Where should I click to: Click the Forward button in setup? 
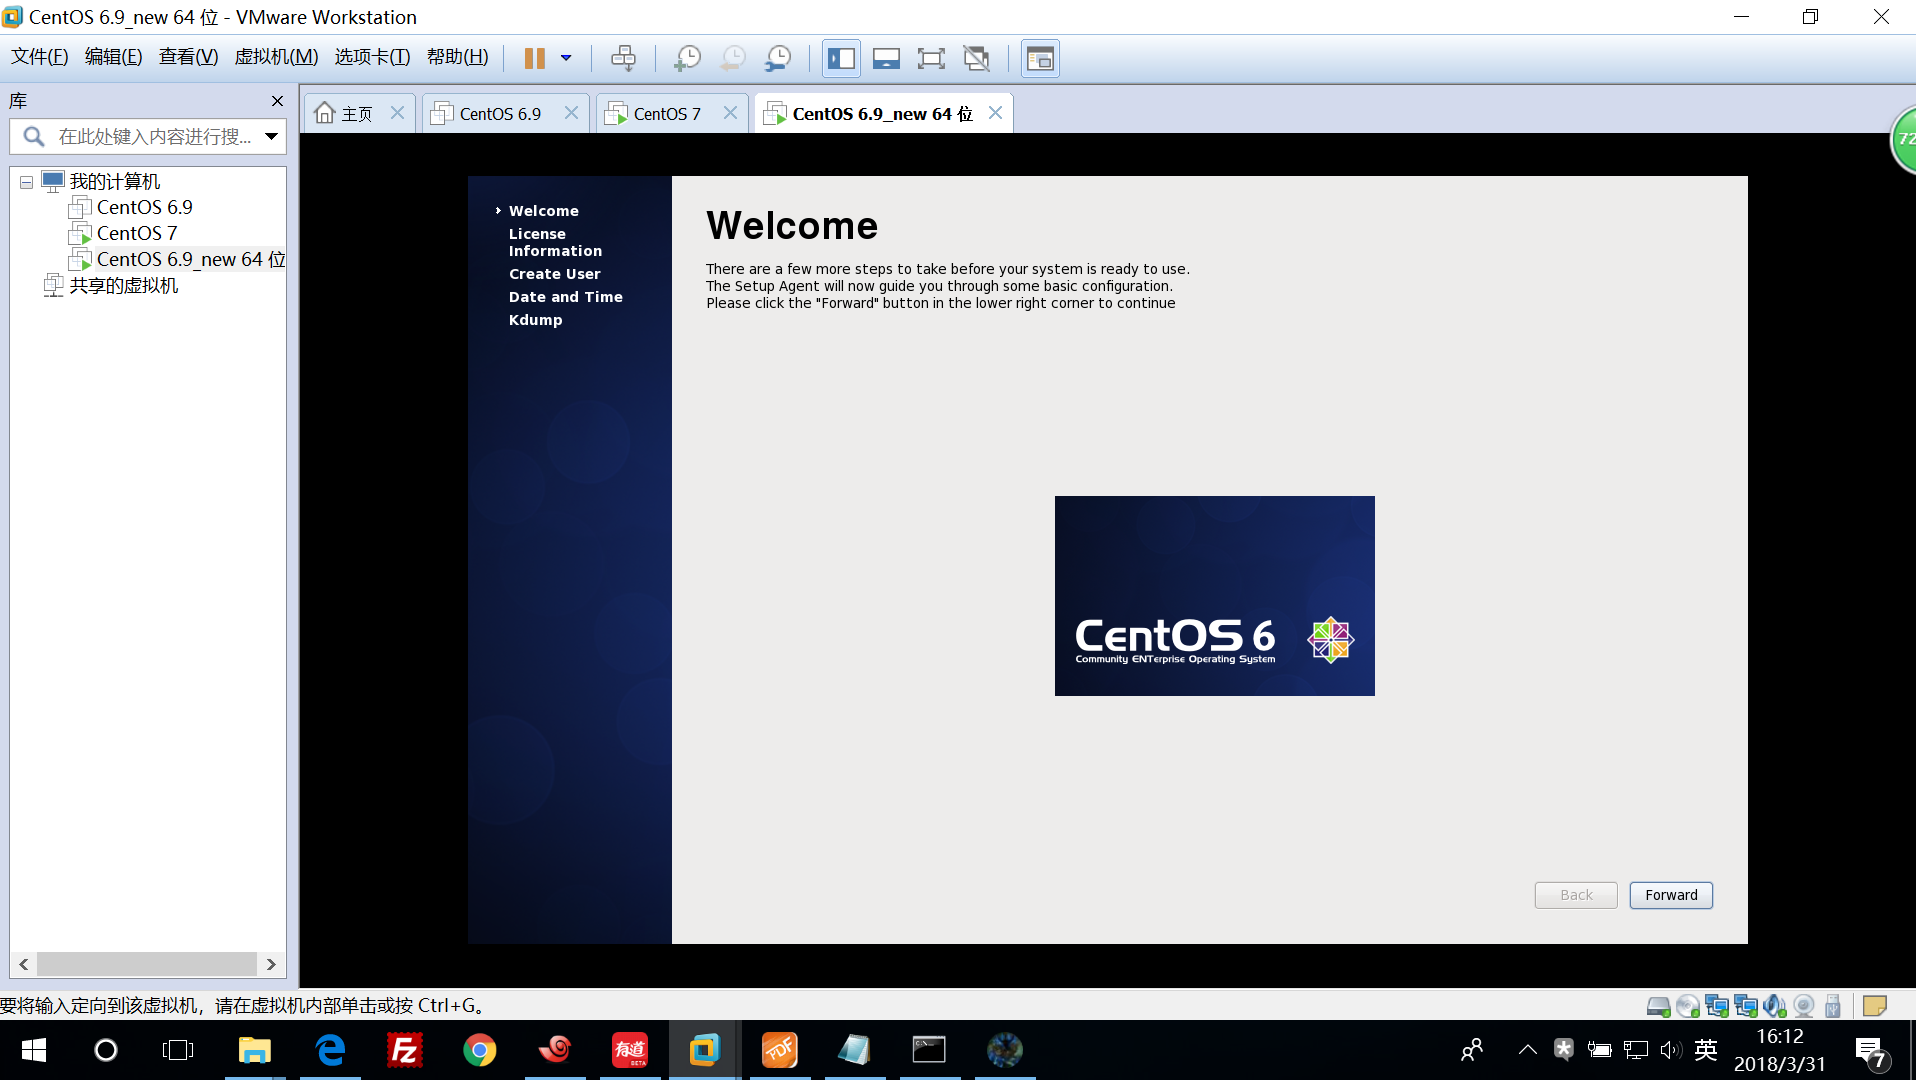pos(1671,895)
